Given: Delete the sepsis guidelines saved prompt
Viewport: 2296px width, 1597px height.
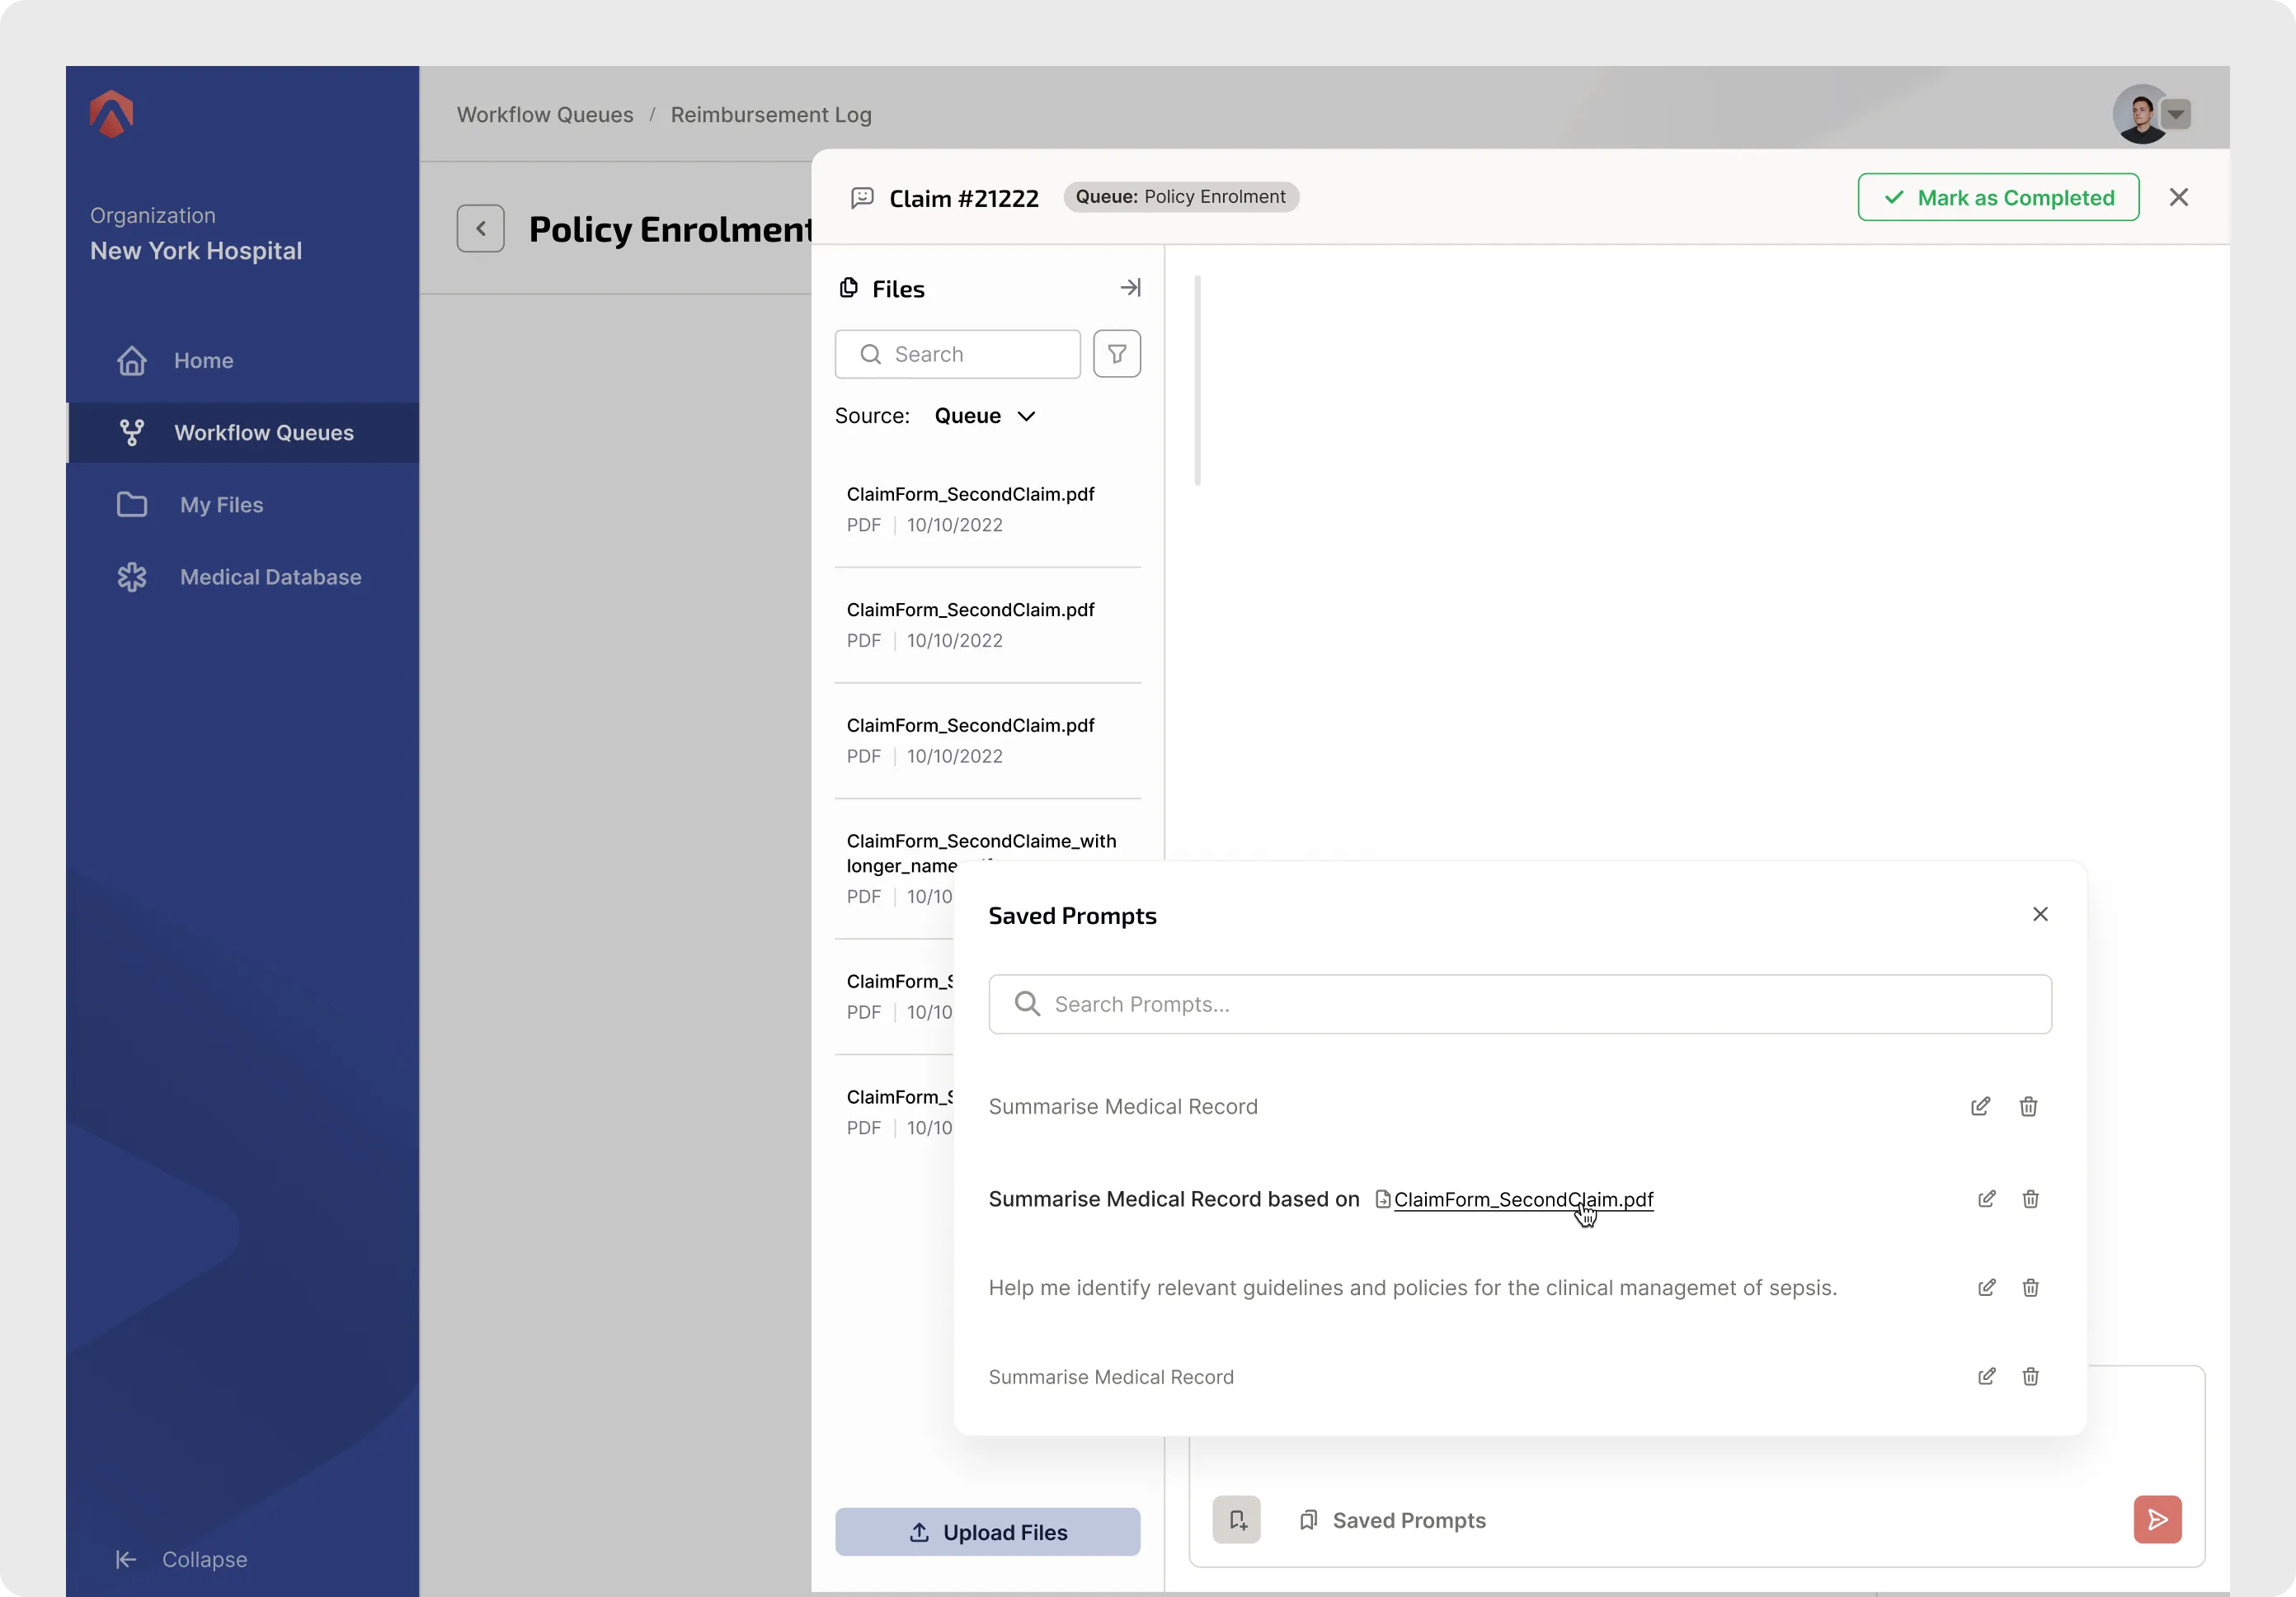Looking at the screenshot, I should [2030, 1287].
